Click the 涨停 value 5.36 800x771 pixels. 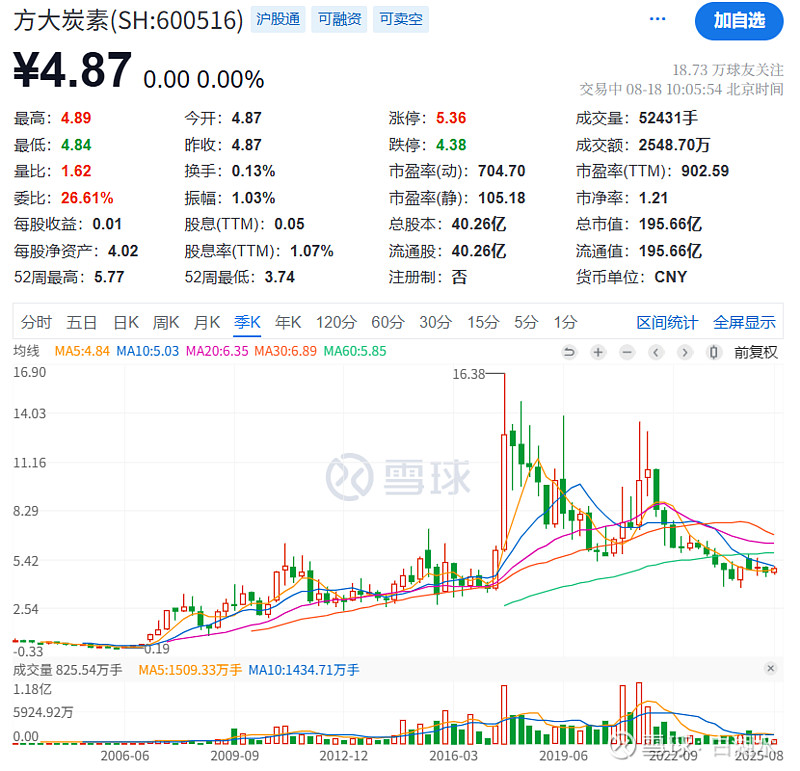(451, 118)
